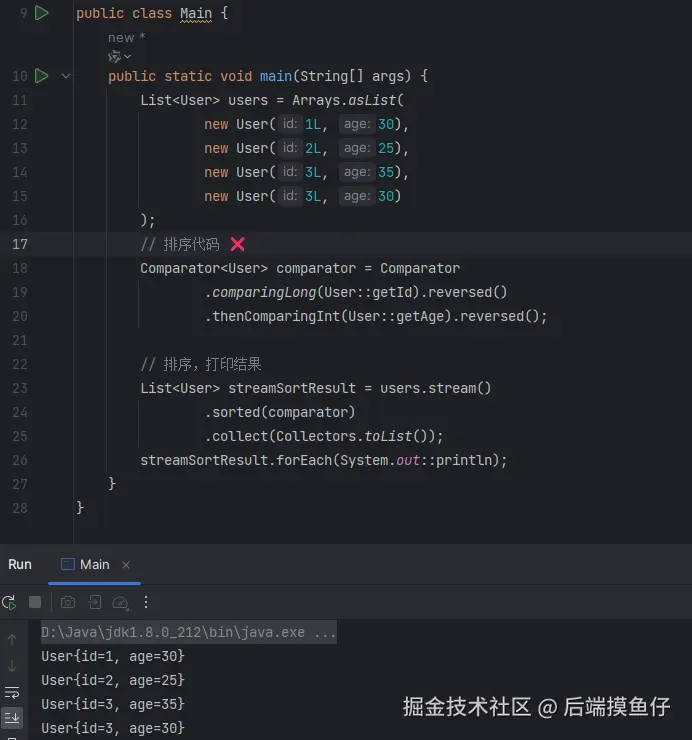
Task: Click the age value 35 on line 14
Action: [x=386, y=172]
